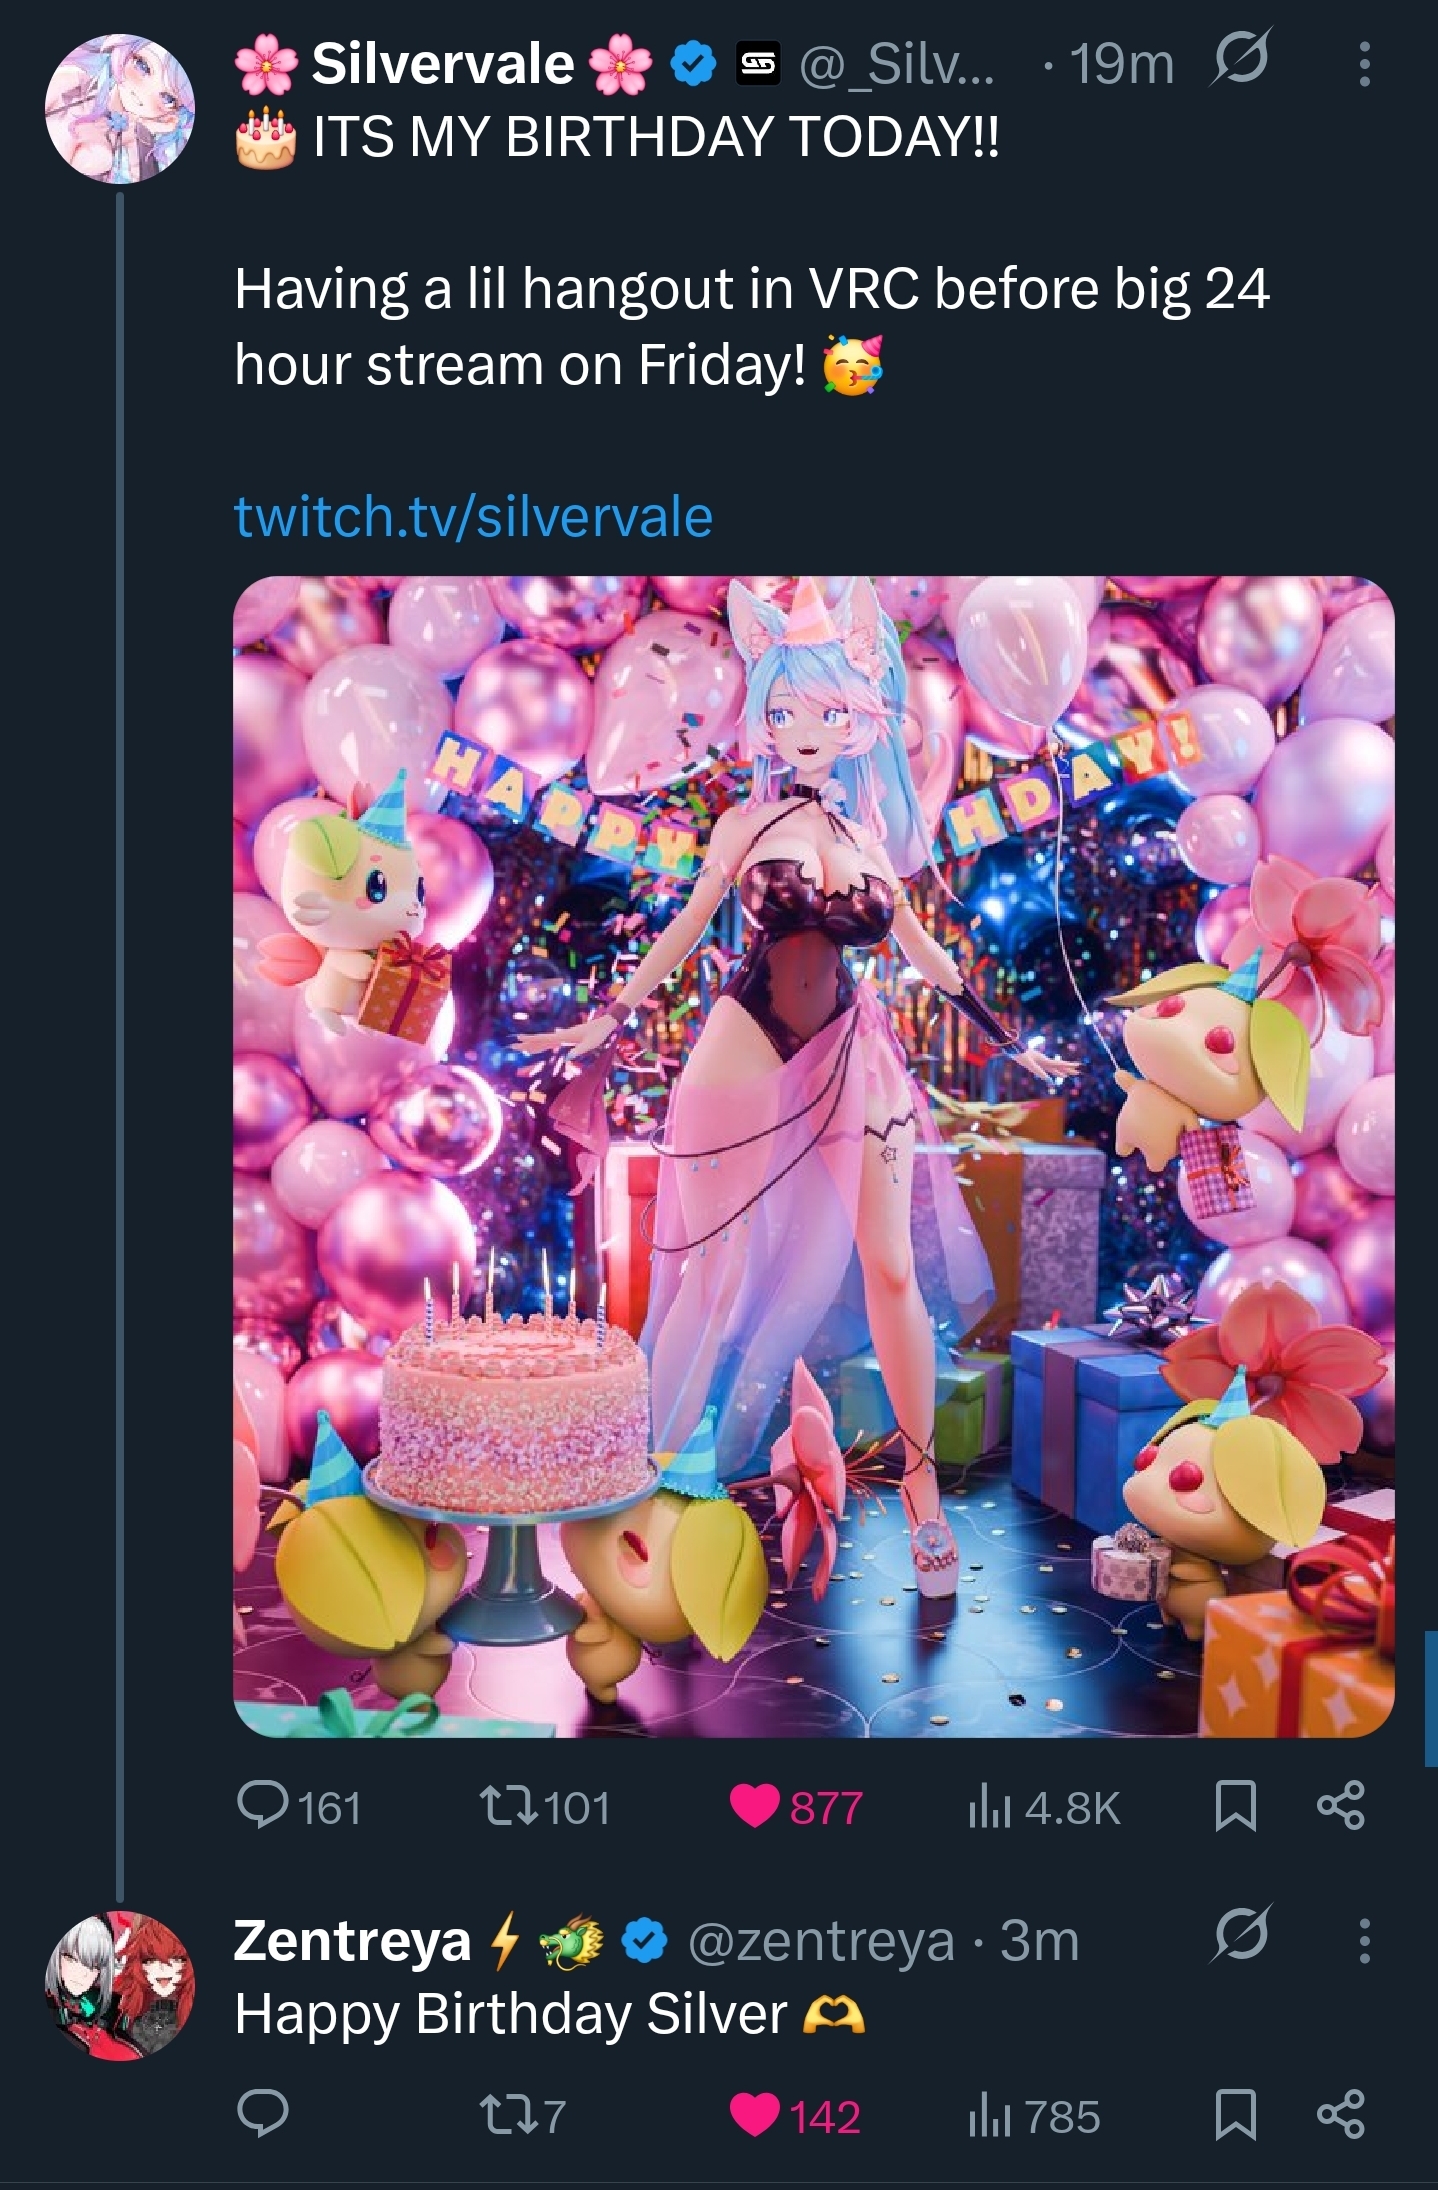Screen dimensions: 1438x2190
Task: Open more options on Zentreya's reply
Action: coord(1364,1940)
